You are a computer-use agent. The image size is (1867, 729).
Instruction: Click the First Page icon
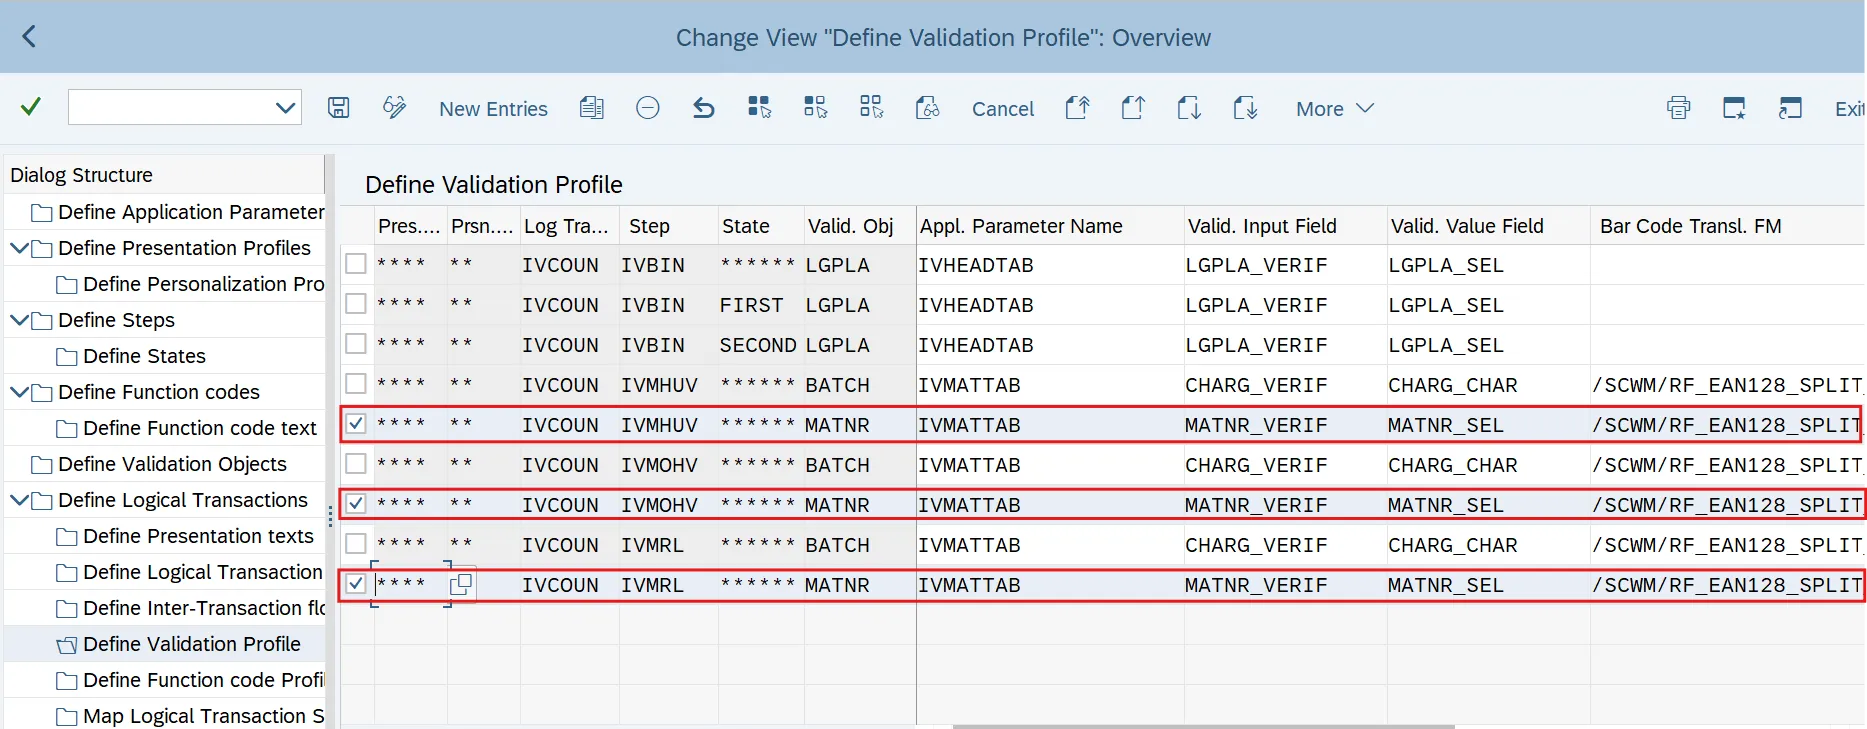[1077, 108]
